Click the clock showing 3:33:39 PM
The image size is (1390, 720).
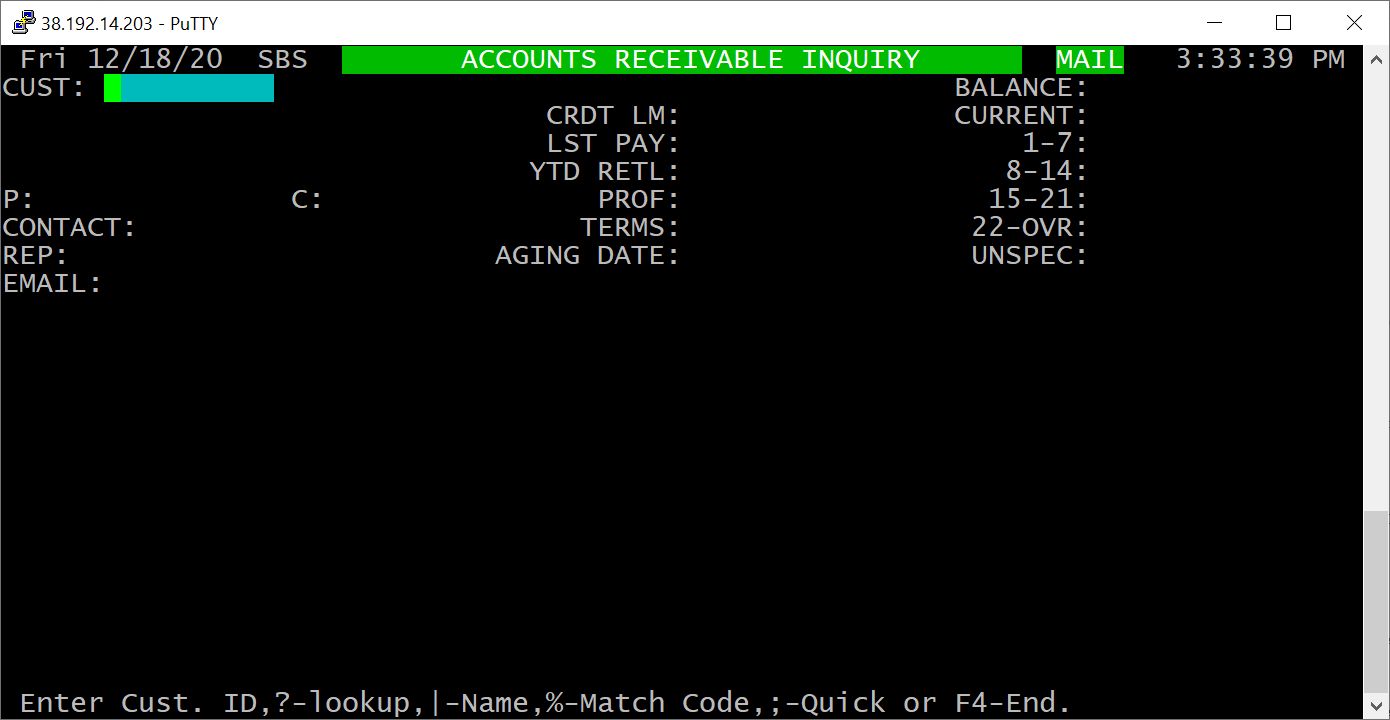click(1260, 60)
